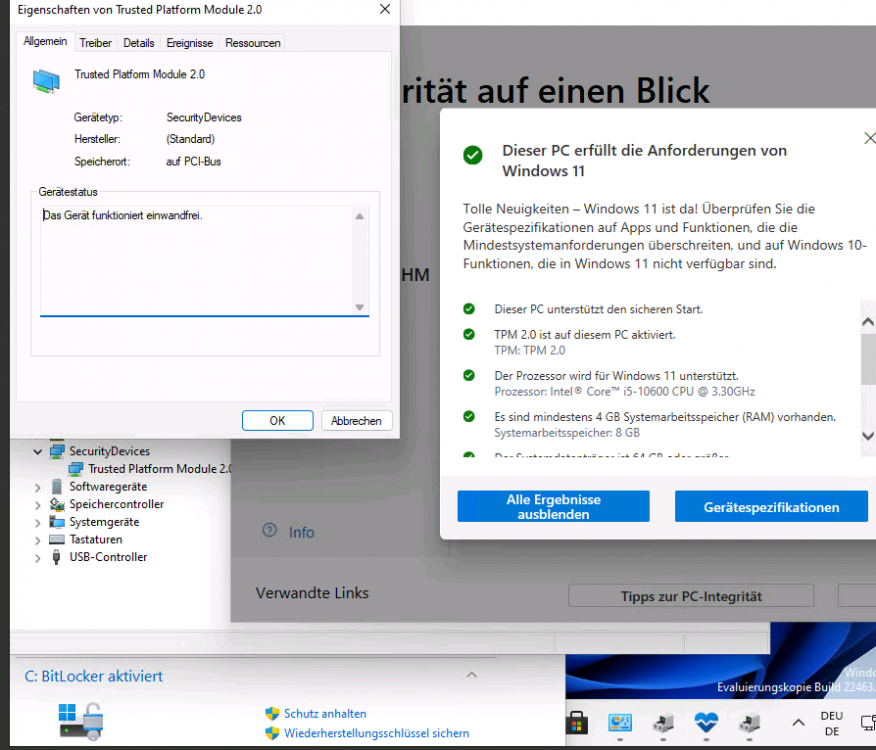876x750 pixels.
Task: Click the results list scrollbar thumb
Action: pyautogui.click(x=868, y=359)
